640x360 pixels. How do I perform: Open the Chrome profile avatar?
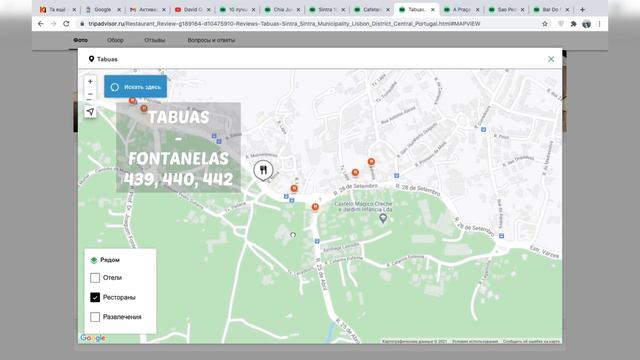(x=587, y=24)
